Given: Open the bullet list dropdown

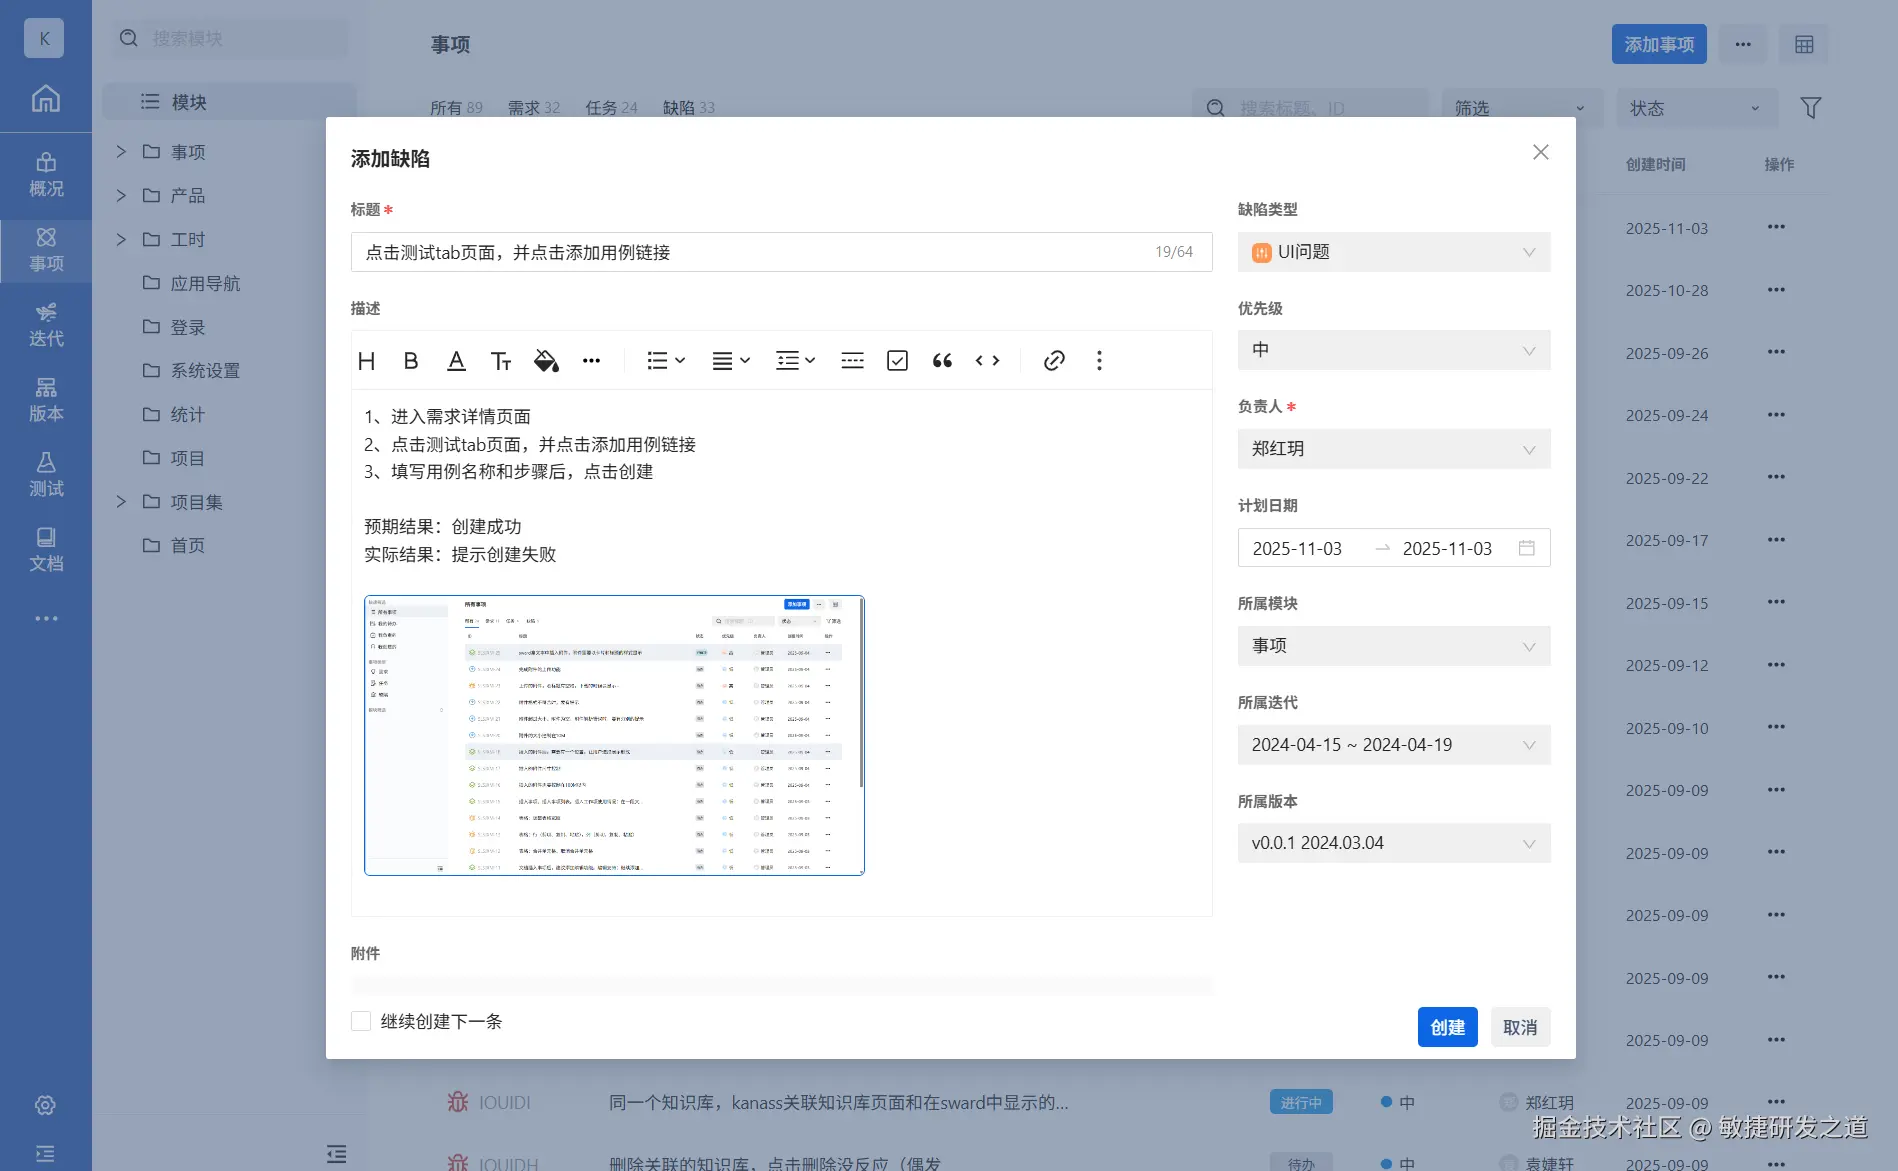Looking at the screenshot, I should (x=666, y=361).
